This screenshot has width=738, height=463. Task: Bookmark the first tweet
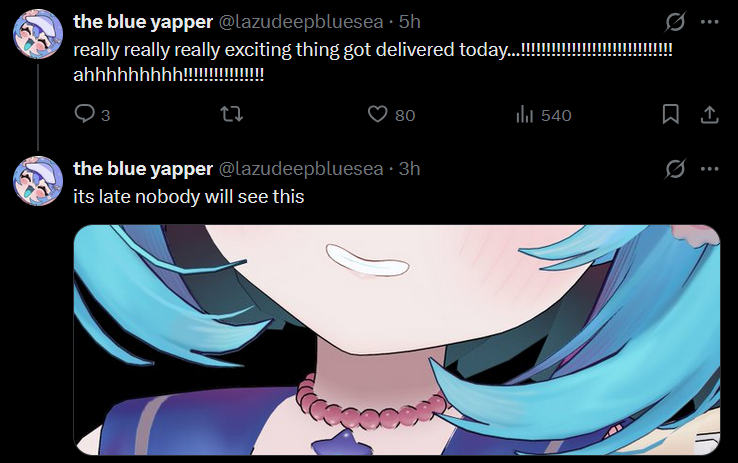671,114
